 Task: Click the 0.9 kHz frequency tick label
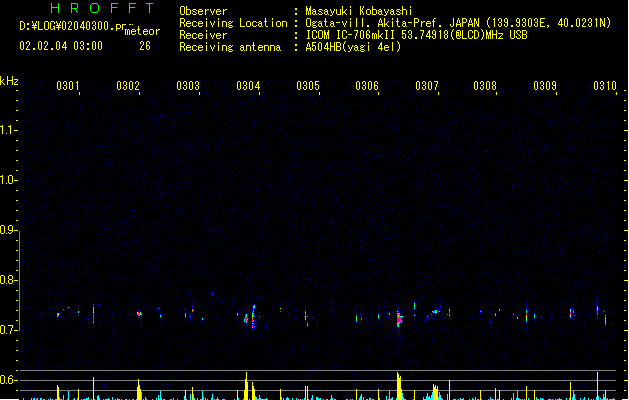coord(8,230)
